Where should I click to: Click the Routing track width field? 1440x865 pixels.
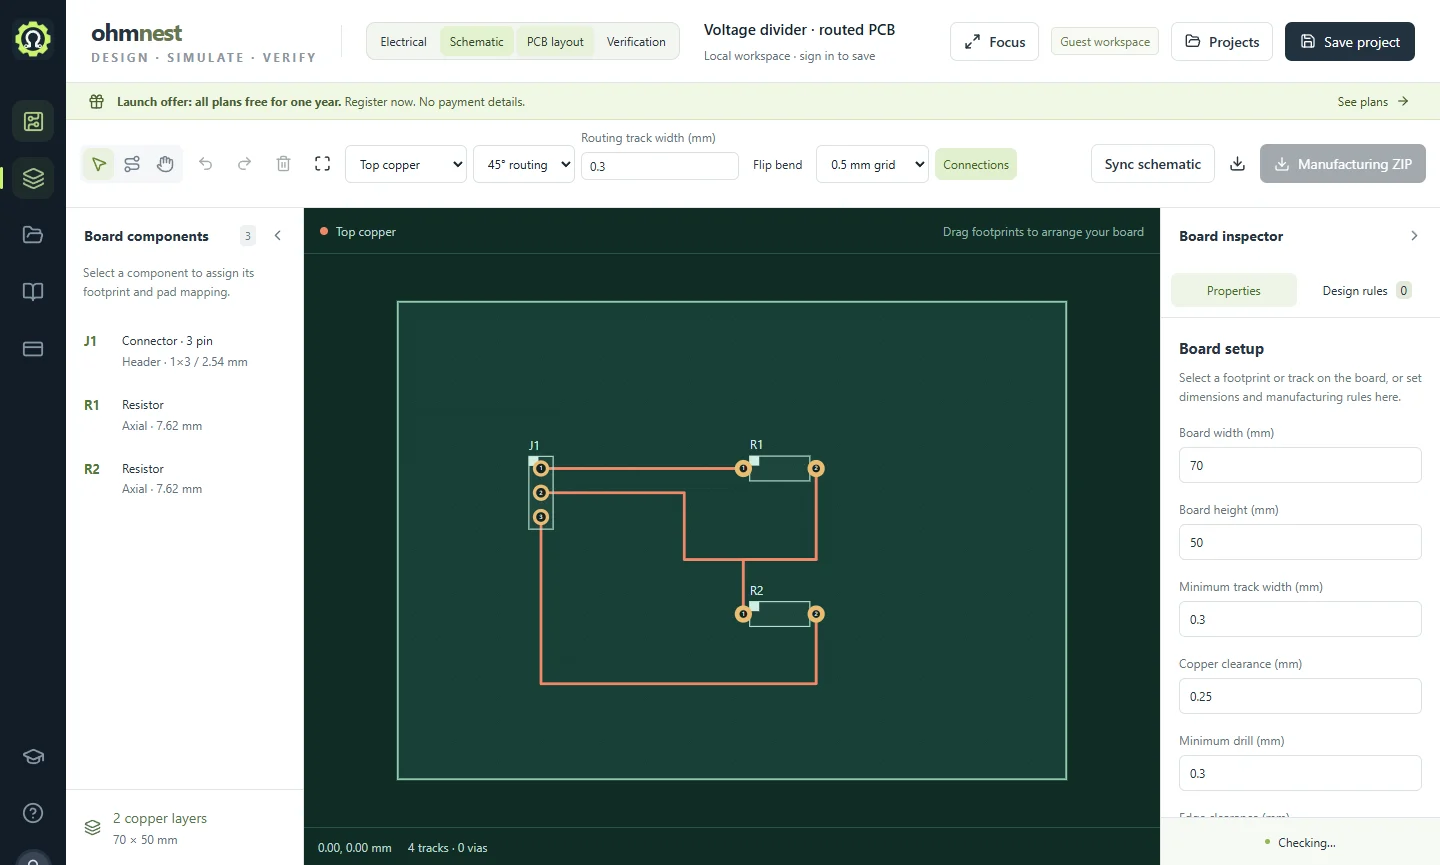coord(660,166)
